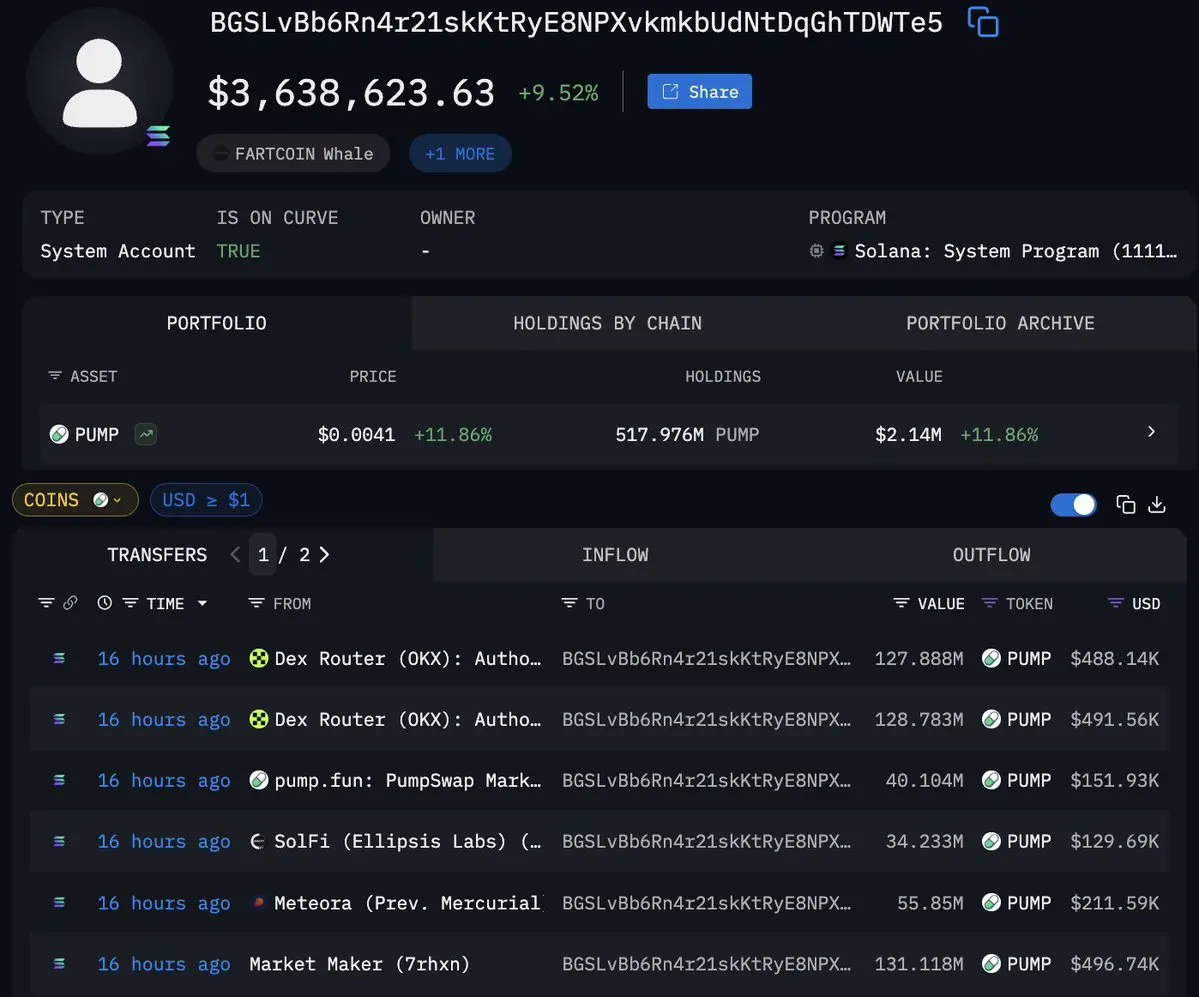Open Market Maker (7rhxn) sender link
Viewport: 1199px width, 997px height.
pos(359,964)
